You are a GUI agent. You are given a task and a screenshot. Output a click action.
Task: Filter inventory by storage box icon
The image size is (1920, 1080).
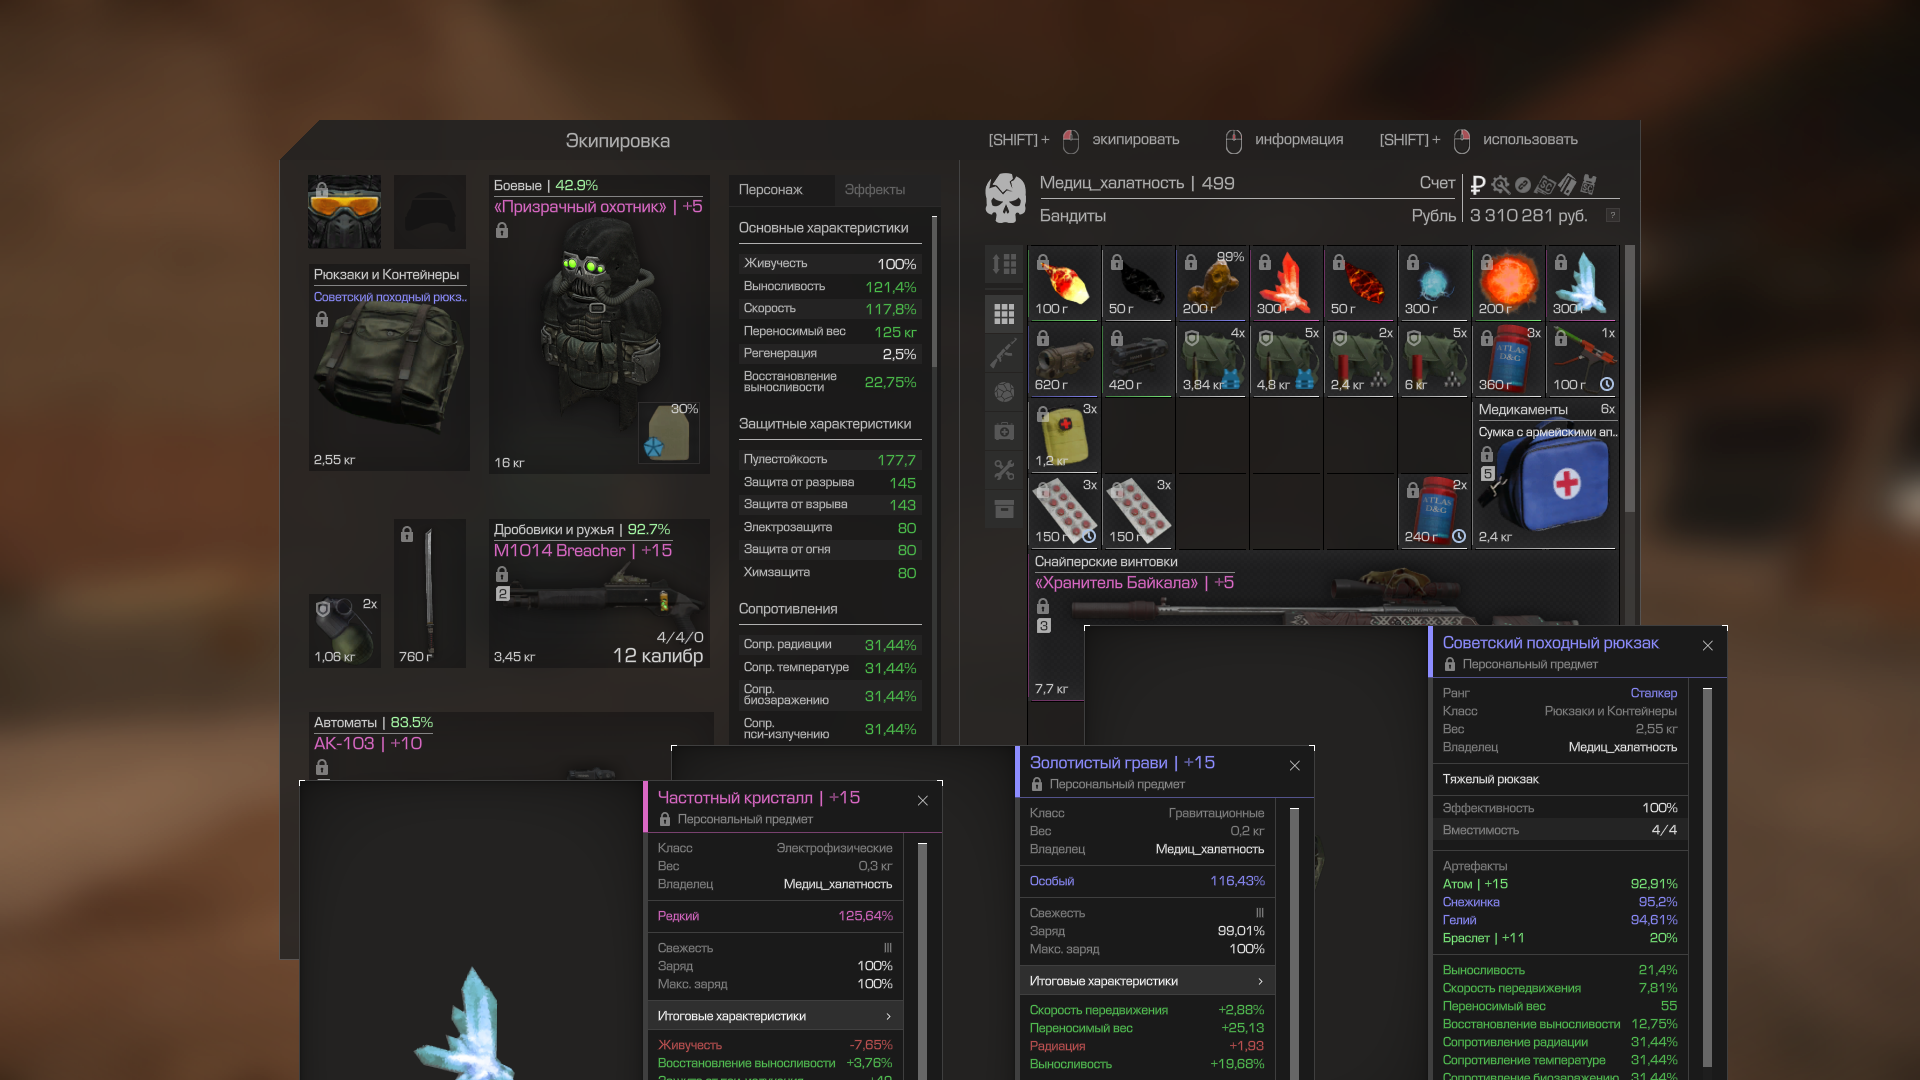click(x=1004, y=509)
